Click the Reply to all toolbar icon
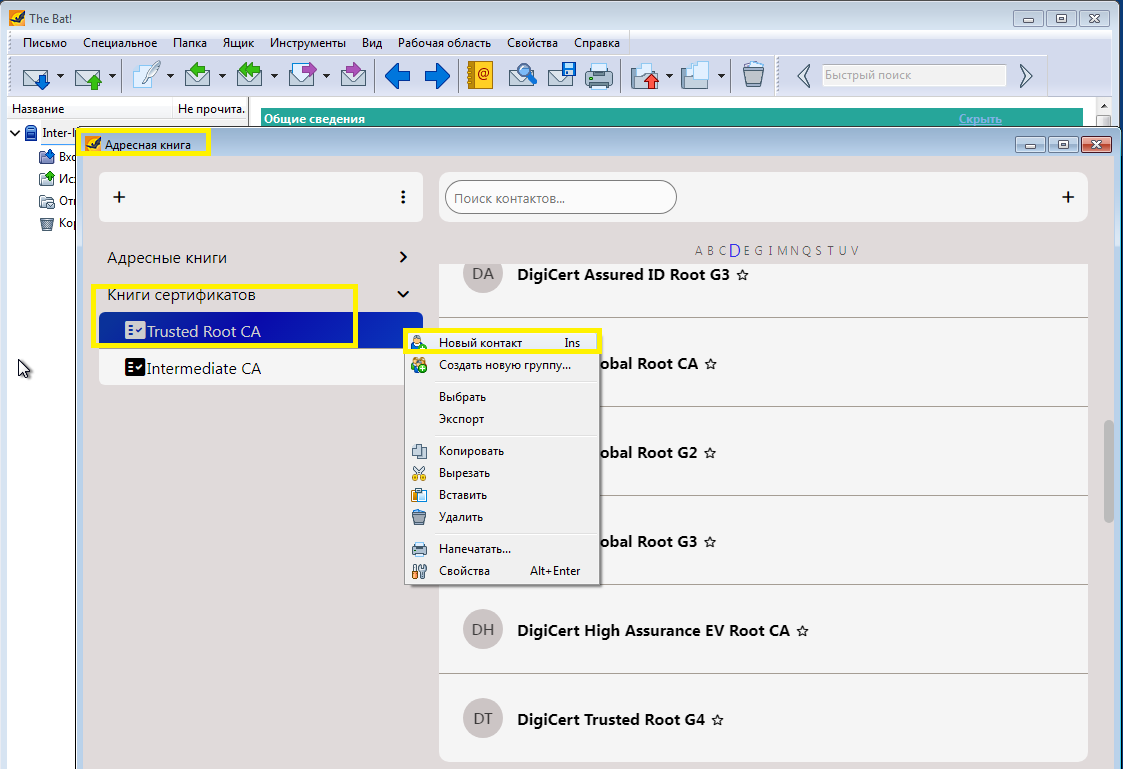Screen dimensions: 1123x769 click(x=249, y=75)
